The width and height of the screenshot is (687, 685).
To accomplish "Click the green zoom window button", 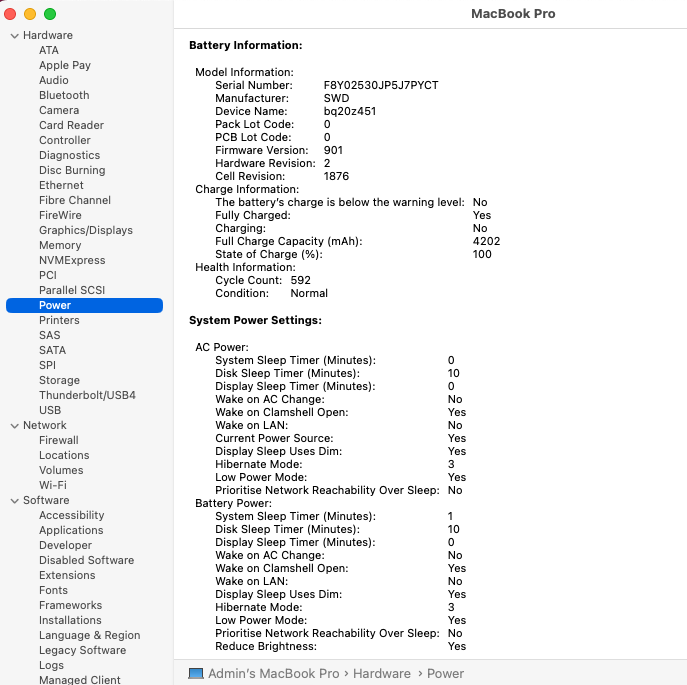I will pos(50,14).
